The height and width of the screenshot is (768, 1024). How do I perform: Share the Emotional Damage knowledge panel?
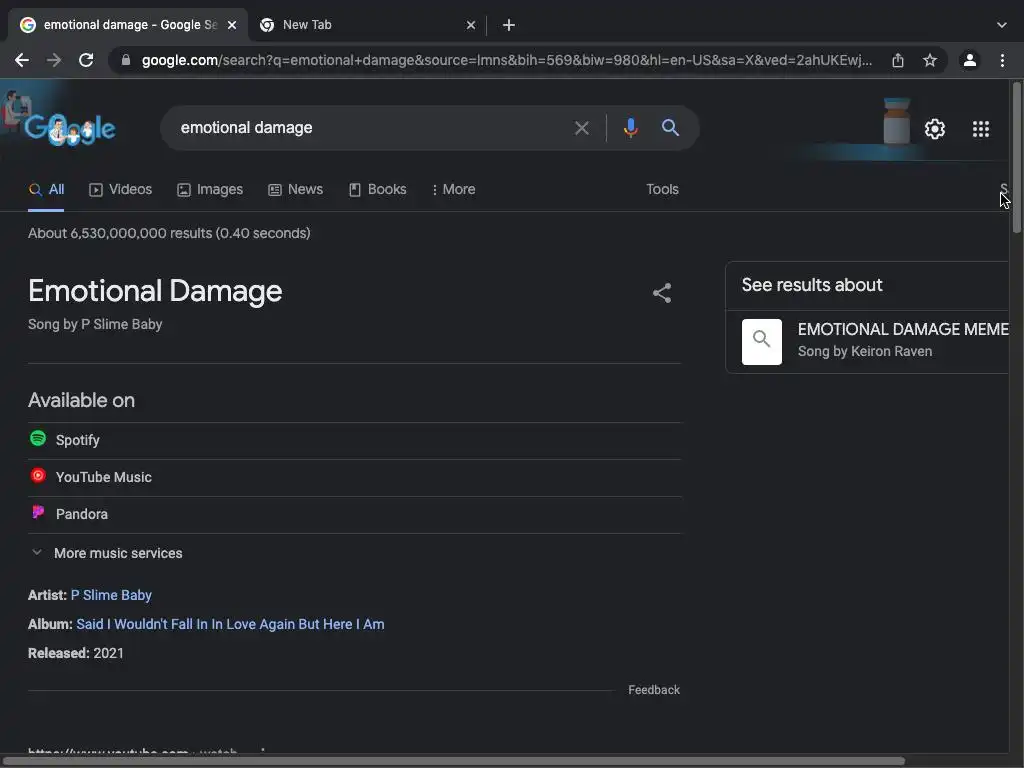pyautogui.click(x=662, y=293)
